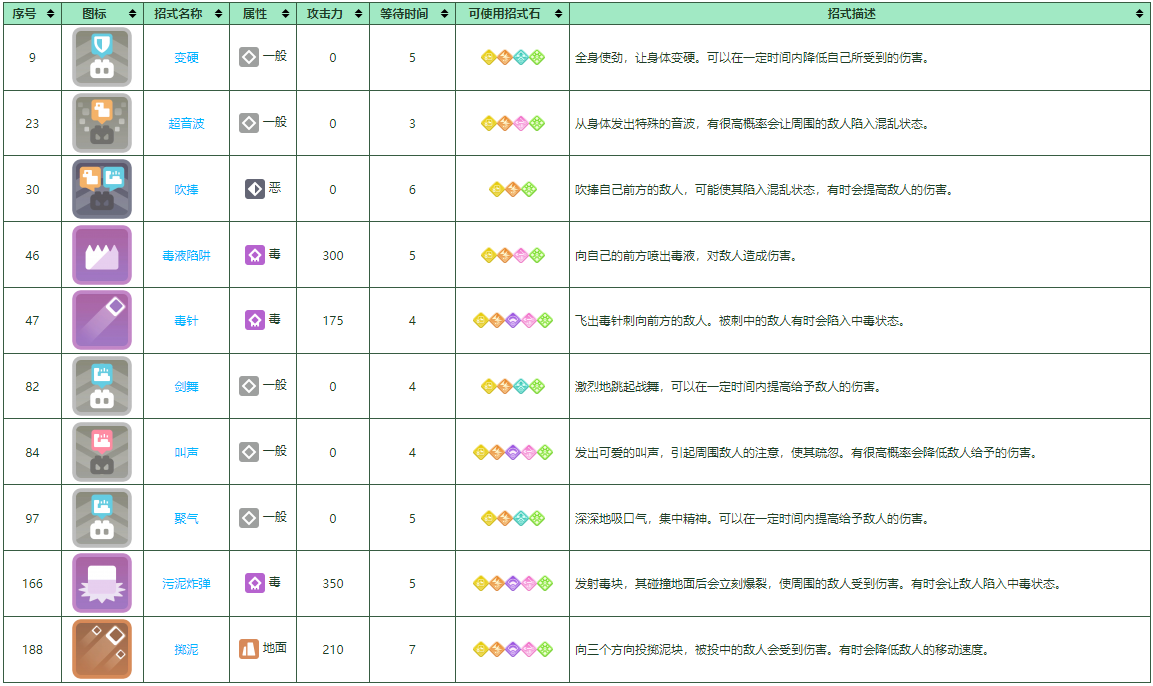
Task: Open the 聚气 move link
Action: click(186, 519)
